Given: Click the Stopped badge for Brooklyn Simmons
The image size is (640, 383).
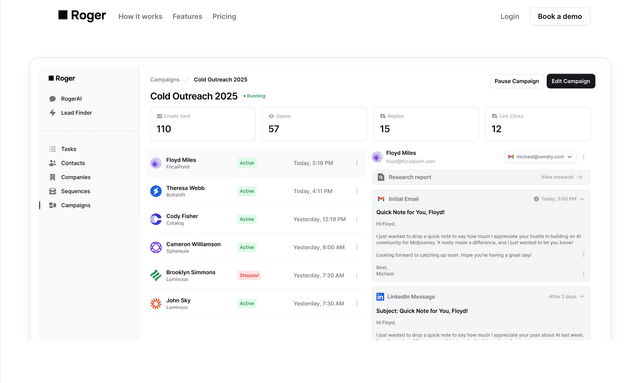Looking at the screenshot, I should pyautogui.click(x=249, y=275).
